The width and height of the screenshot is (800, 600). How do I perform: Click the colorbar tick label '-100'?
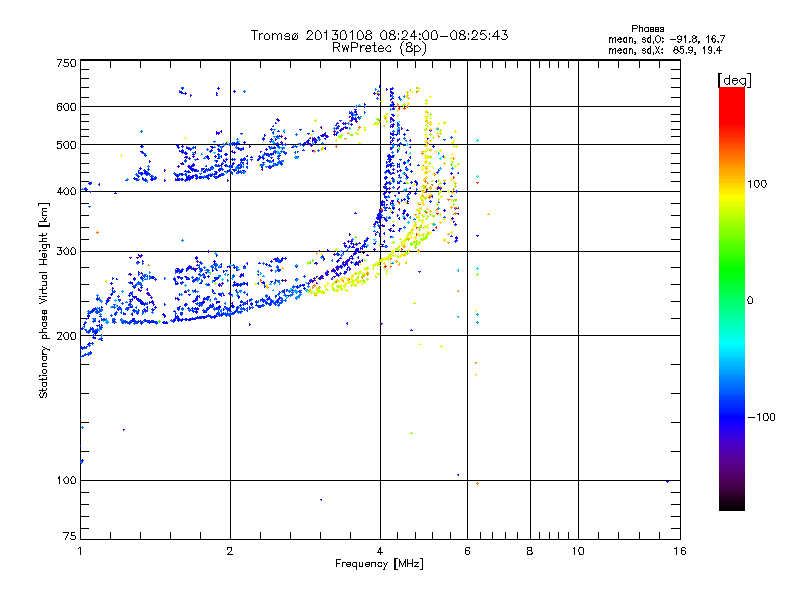pos(761,417)
